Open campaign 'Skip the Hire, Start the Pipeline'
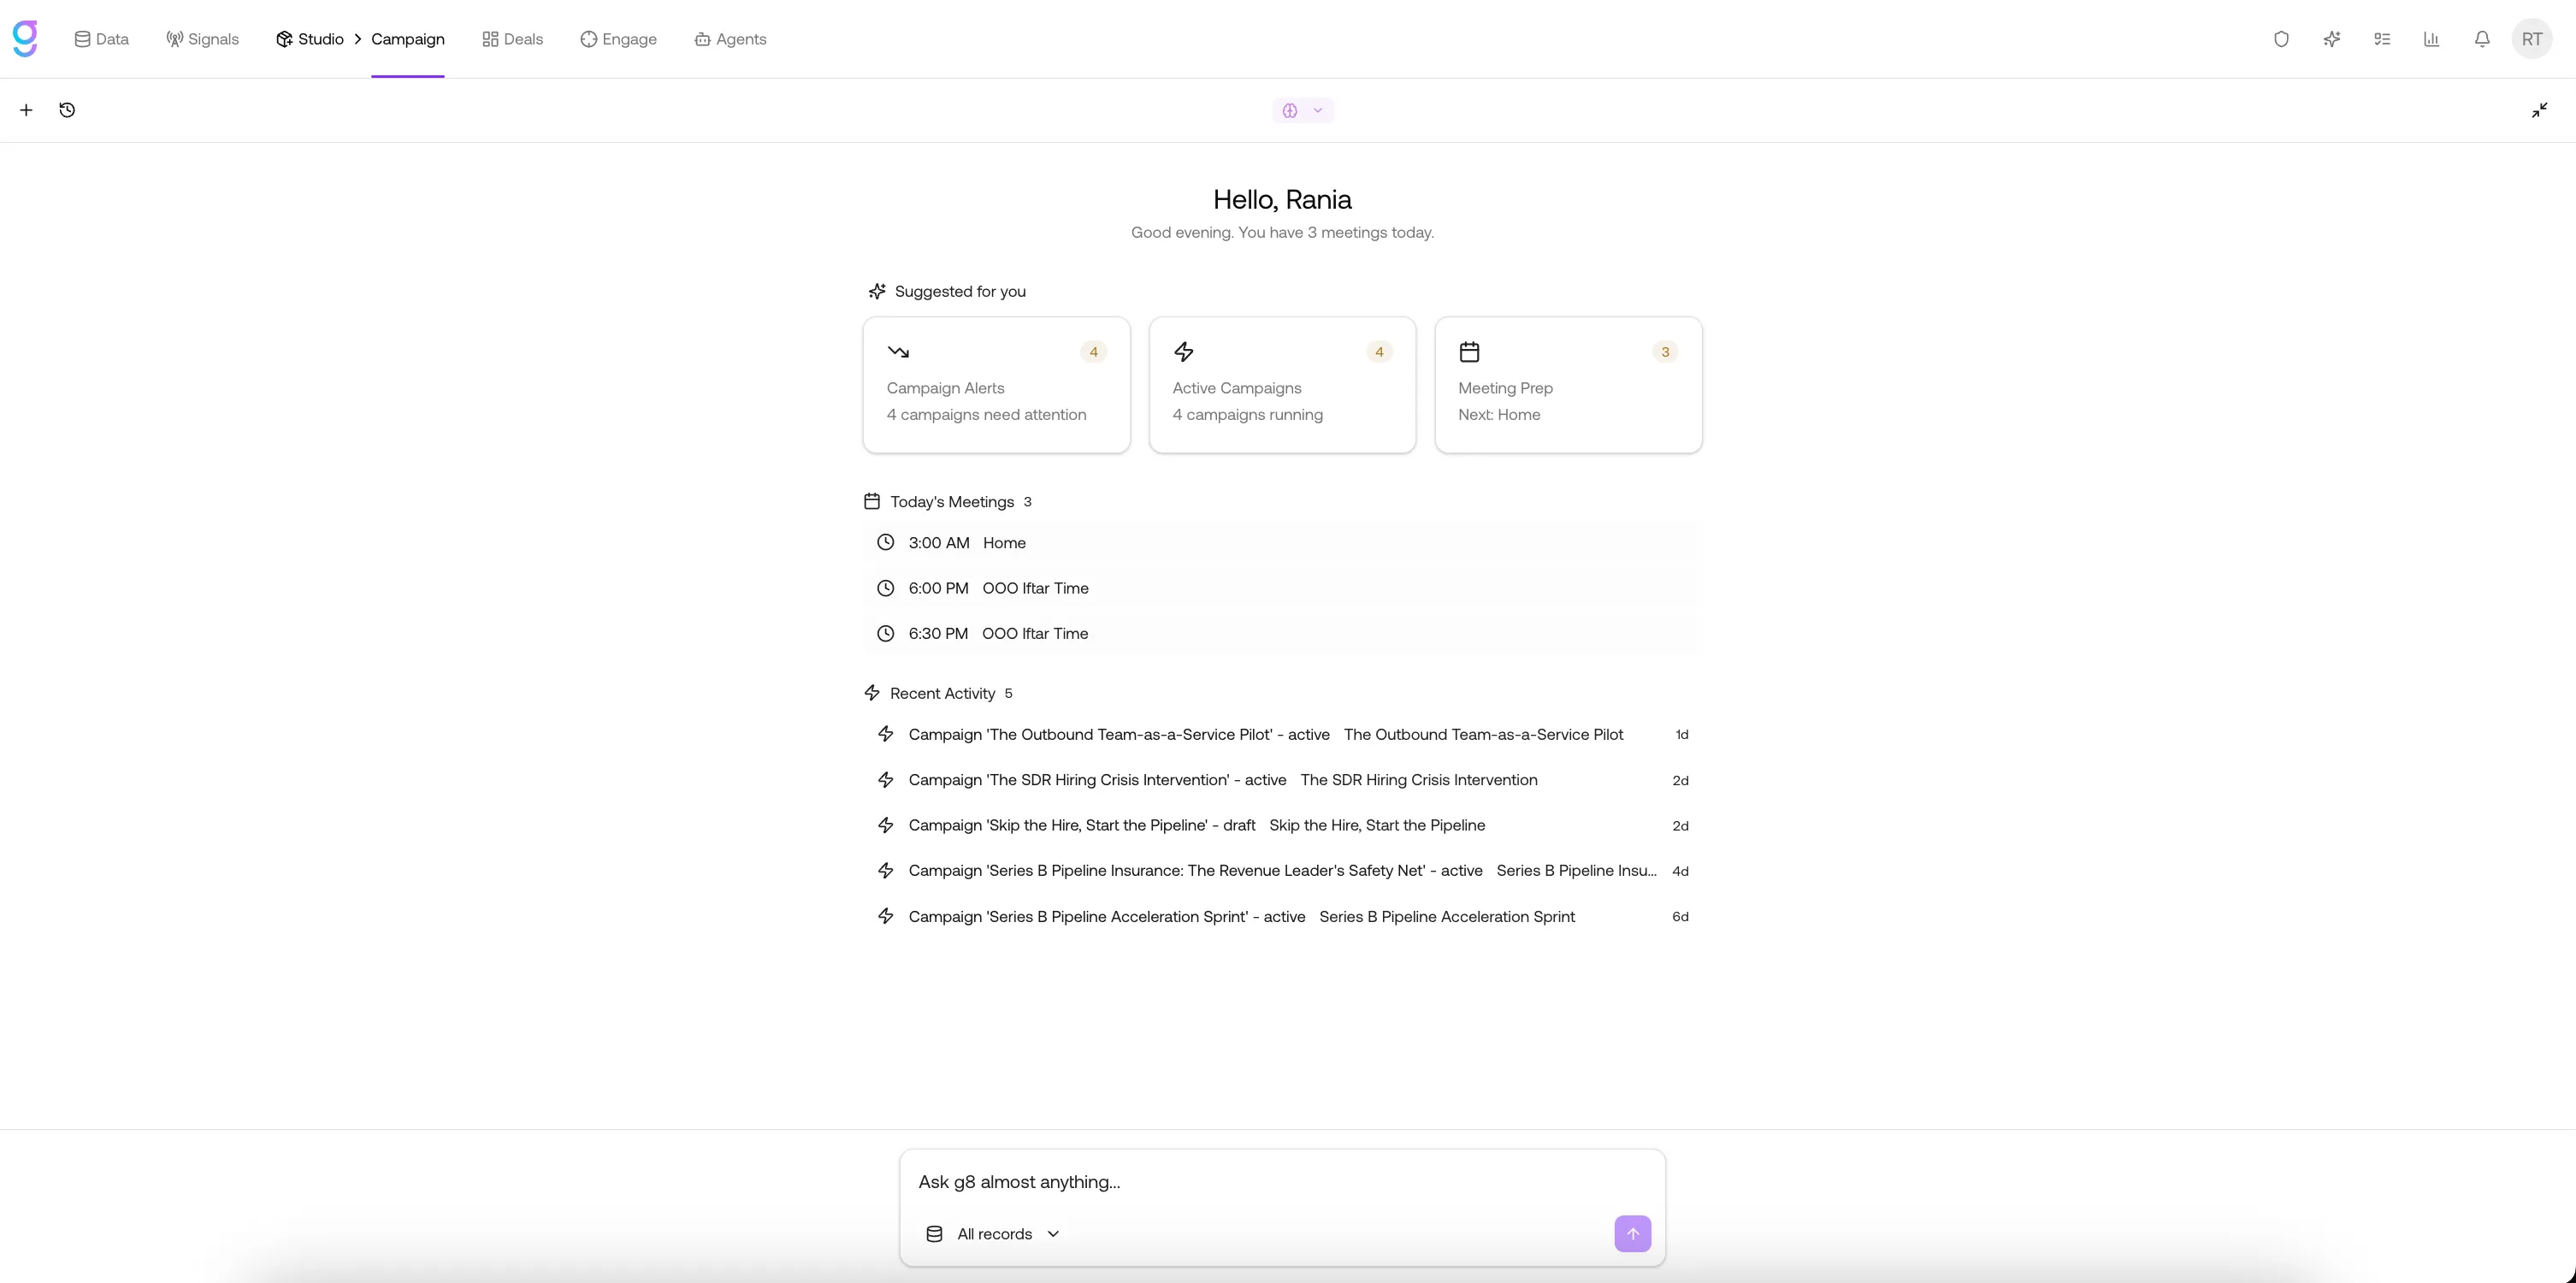 click(1196, 825)
